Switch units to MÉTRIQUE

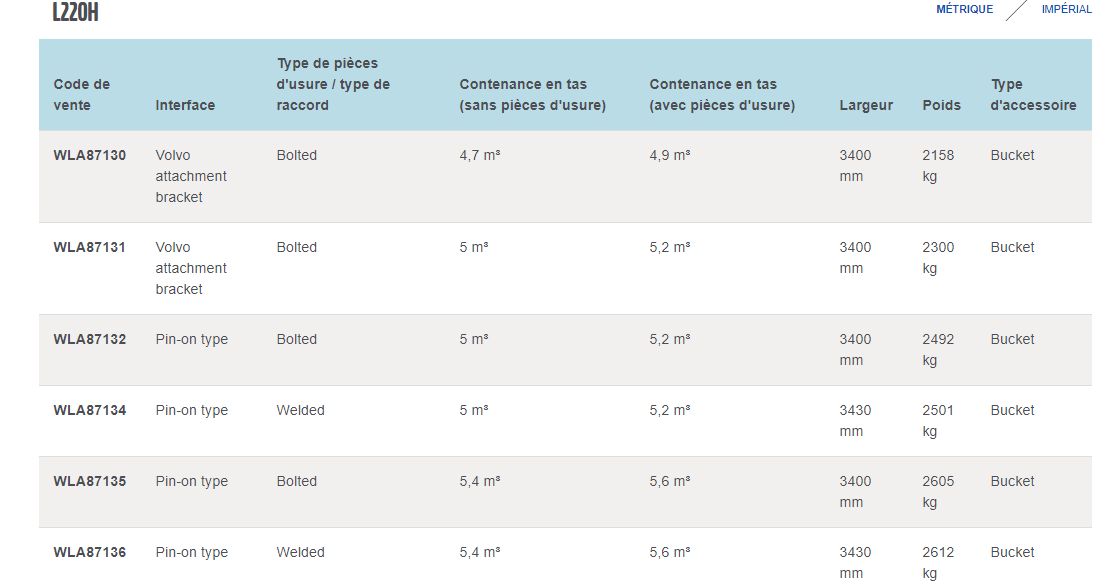click(964, 9)
